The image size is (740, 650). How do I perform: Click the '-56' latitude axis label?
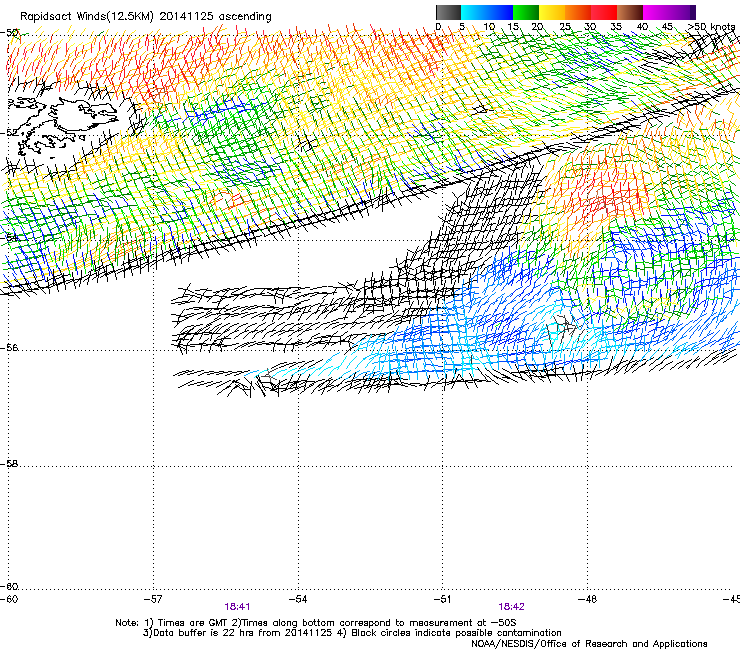click(9, 348)
